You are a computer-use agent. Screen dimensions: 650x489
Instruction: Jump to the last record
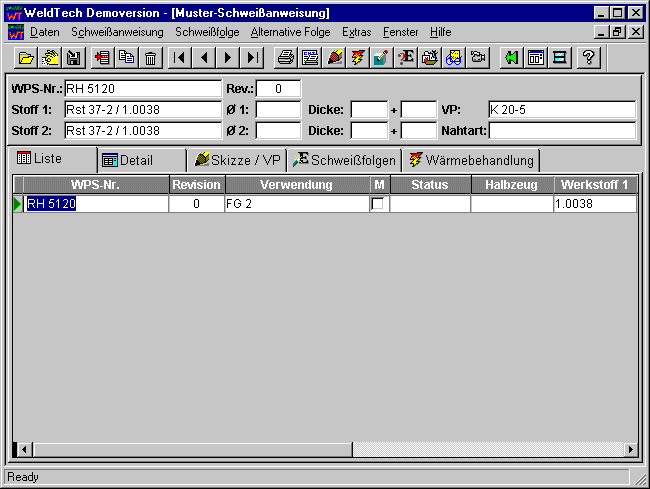(x=253, y=58)
